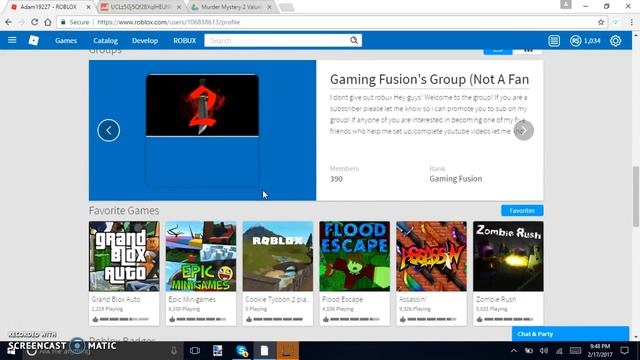Viewport: 640px width, 360px height.
Task: Click the Grand Blox Auto thumbnail
Action: [x=124, y=256]
